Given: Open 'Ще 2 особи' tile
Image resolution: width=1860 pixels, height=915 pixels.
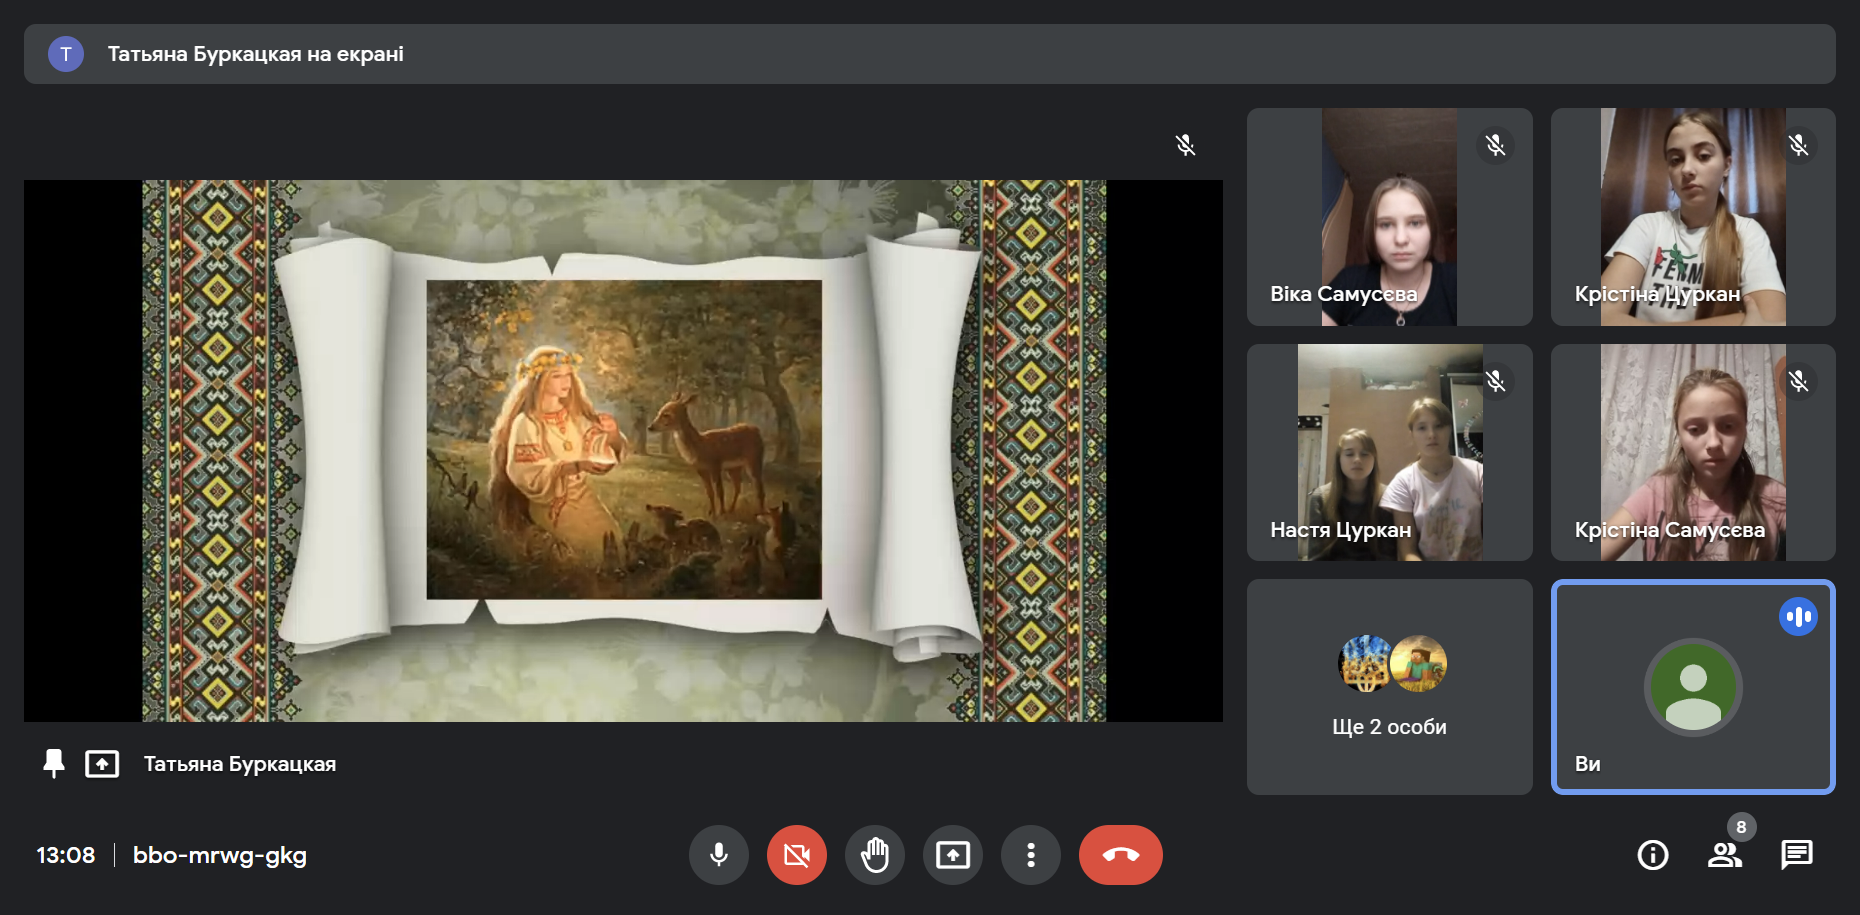Looking at the screenshot, I should coord(1389,687).
